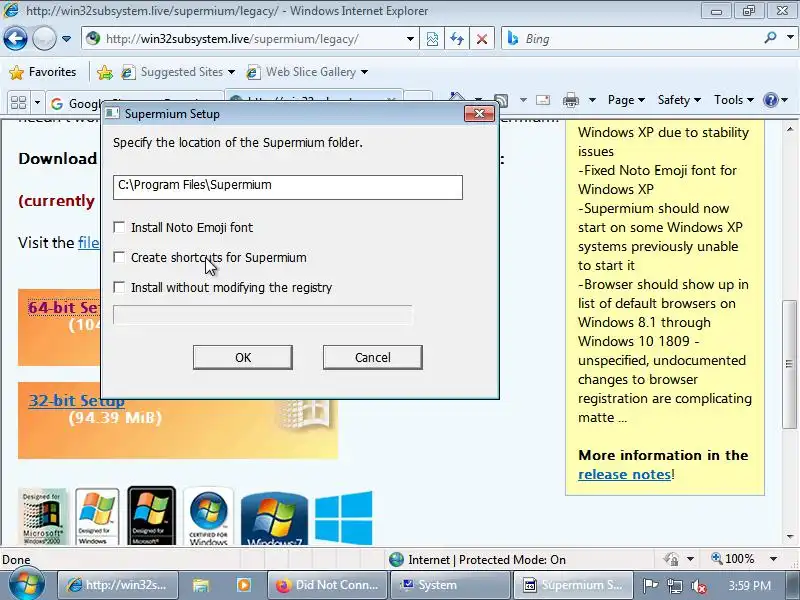Click the 32-bit Setup download link
Image resolution: width=800 pixels, height=600 pixels.
(x=77, y=401)
